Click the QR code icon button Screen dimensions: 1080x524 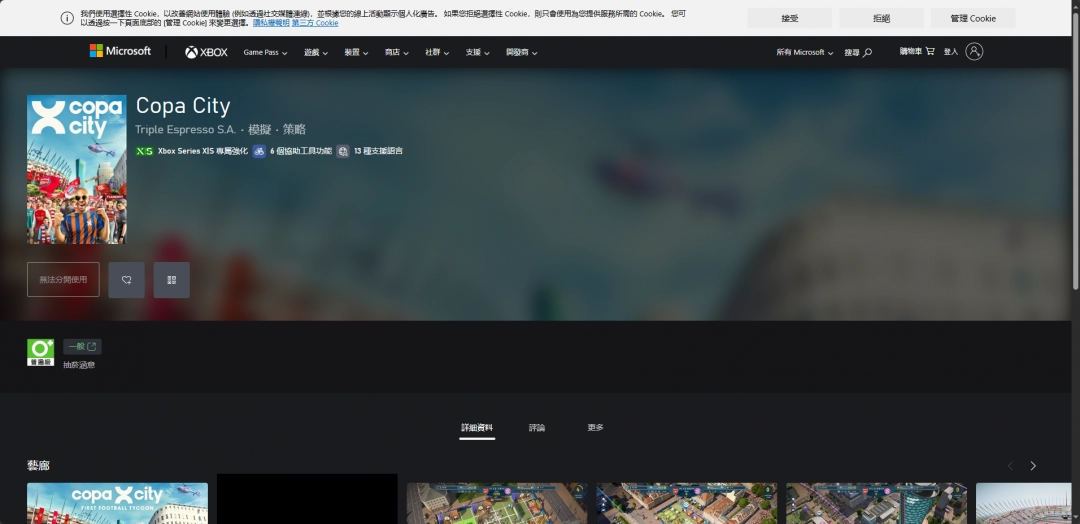tap(171, 280)
